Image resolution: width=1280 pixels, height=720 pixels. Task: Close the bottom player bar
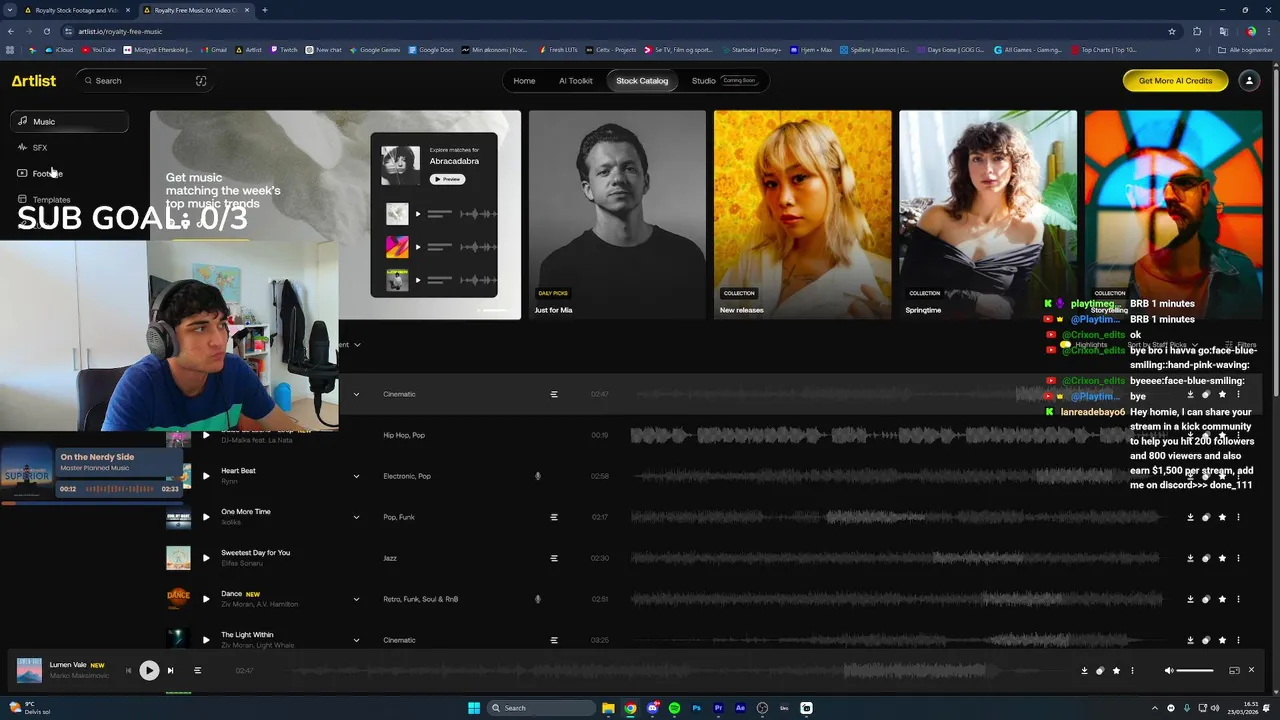(1251, 670)
